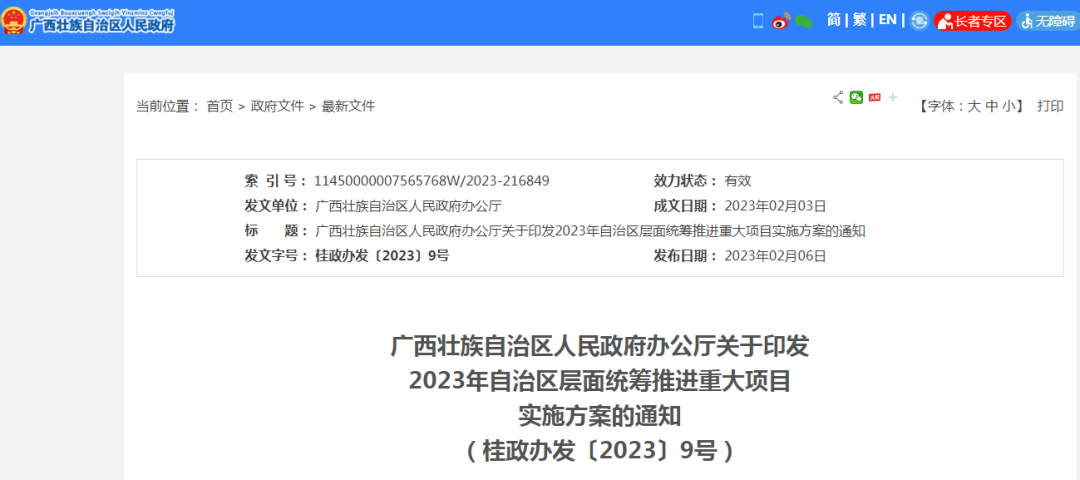Click the share icon above document info
The height and width of the screenshot is (480, 1080).
[x=838, y=97]
